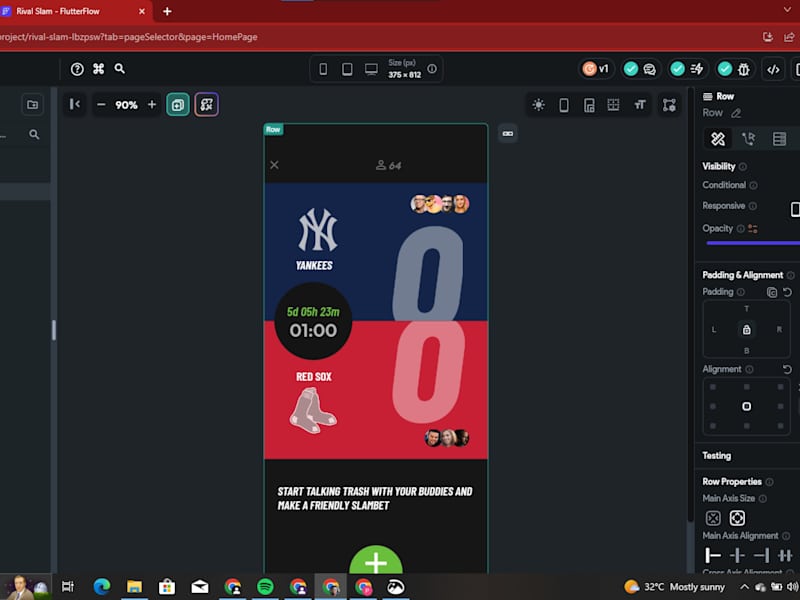The image size is (800, 600).
Task: Select top-left alignment grid dot
Action: pos(713,387)
